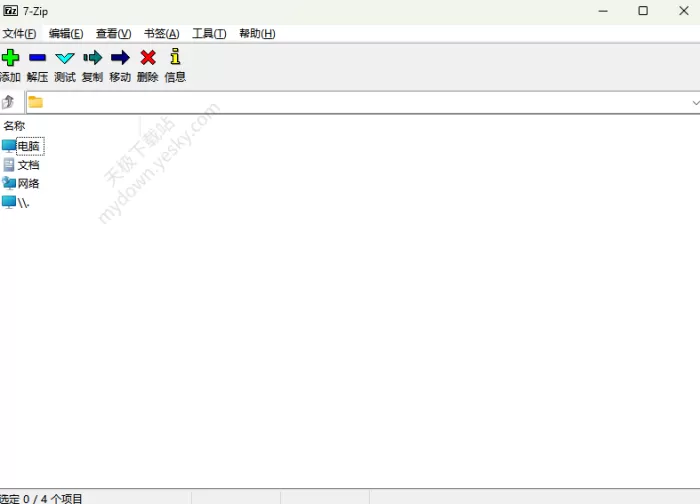
Task: Maximize the 7-Zip window
Action: tap(643, 11)
